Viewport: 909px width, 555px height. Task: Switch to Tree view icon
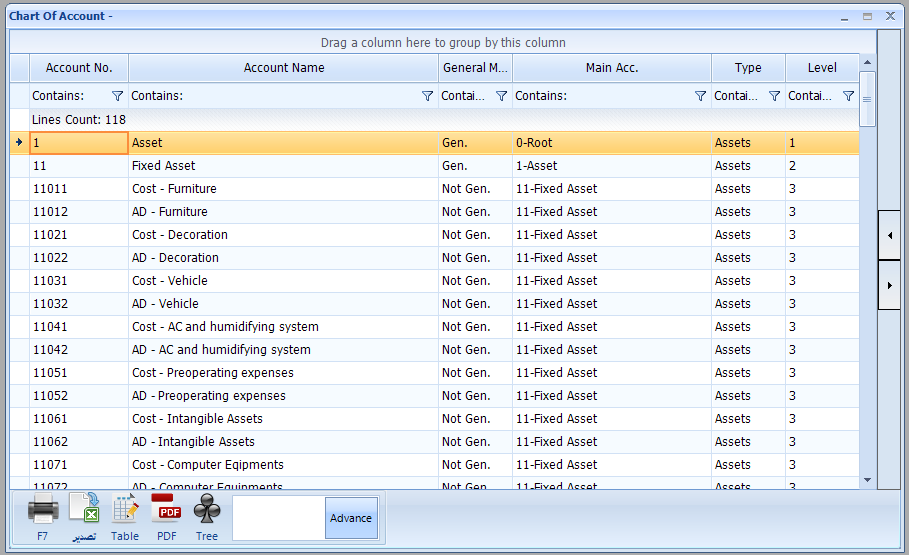(206, 510)
